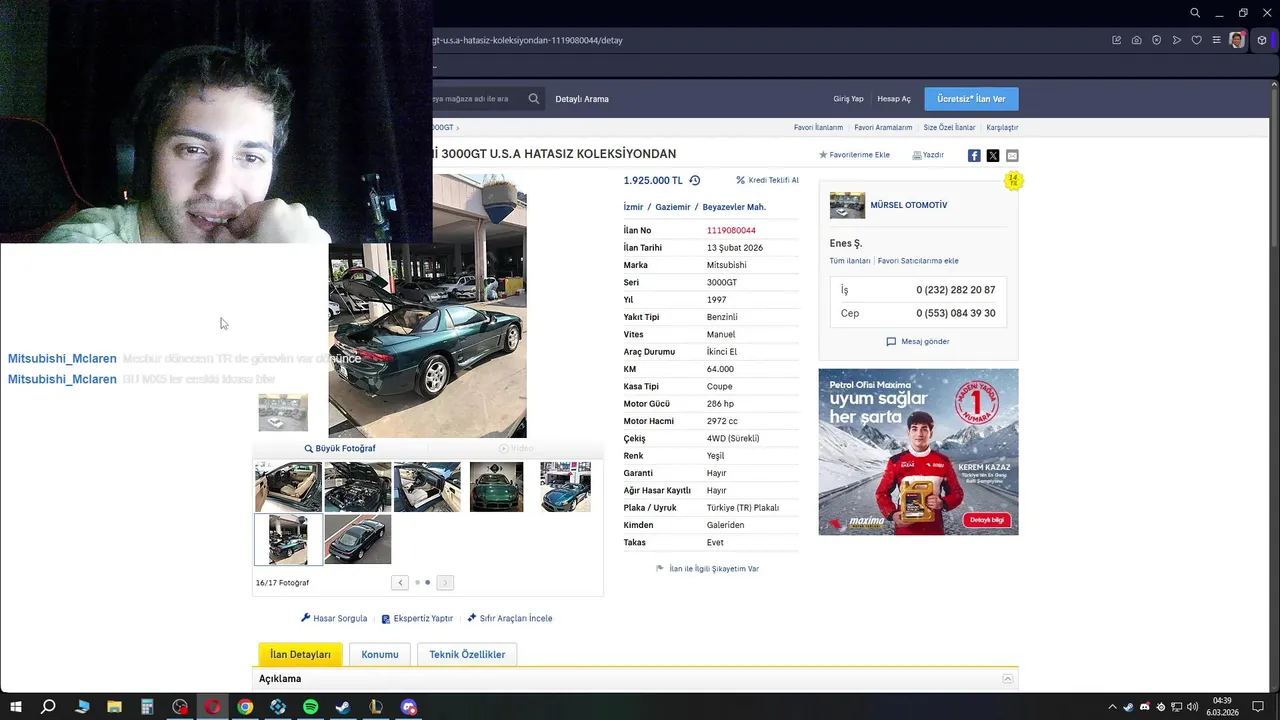Add page to bookmarks heart icon
Screen dimensions: 1280x720
coord(1196,40)
